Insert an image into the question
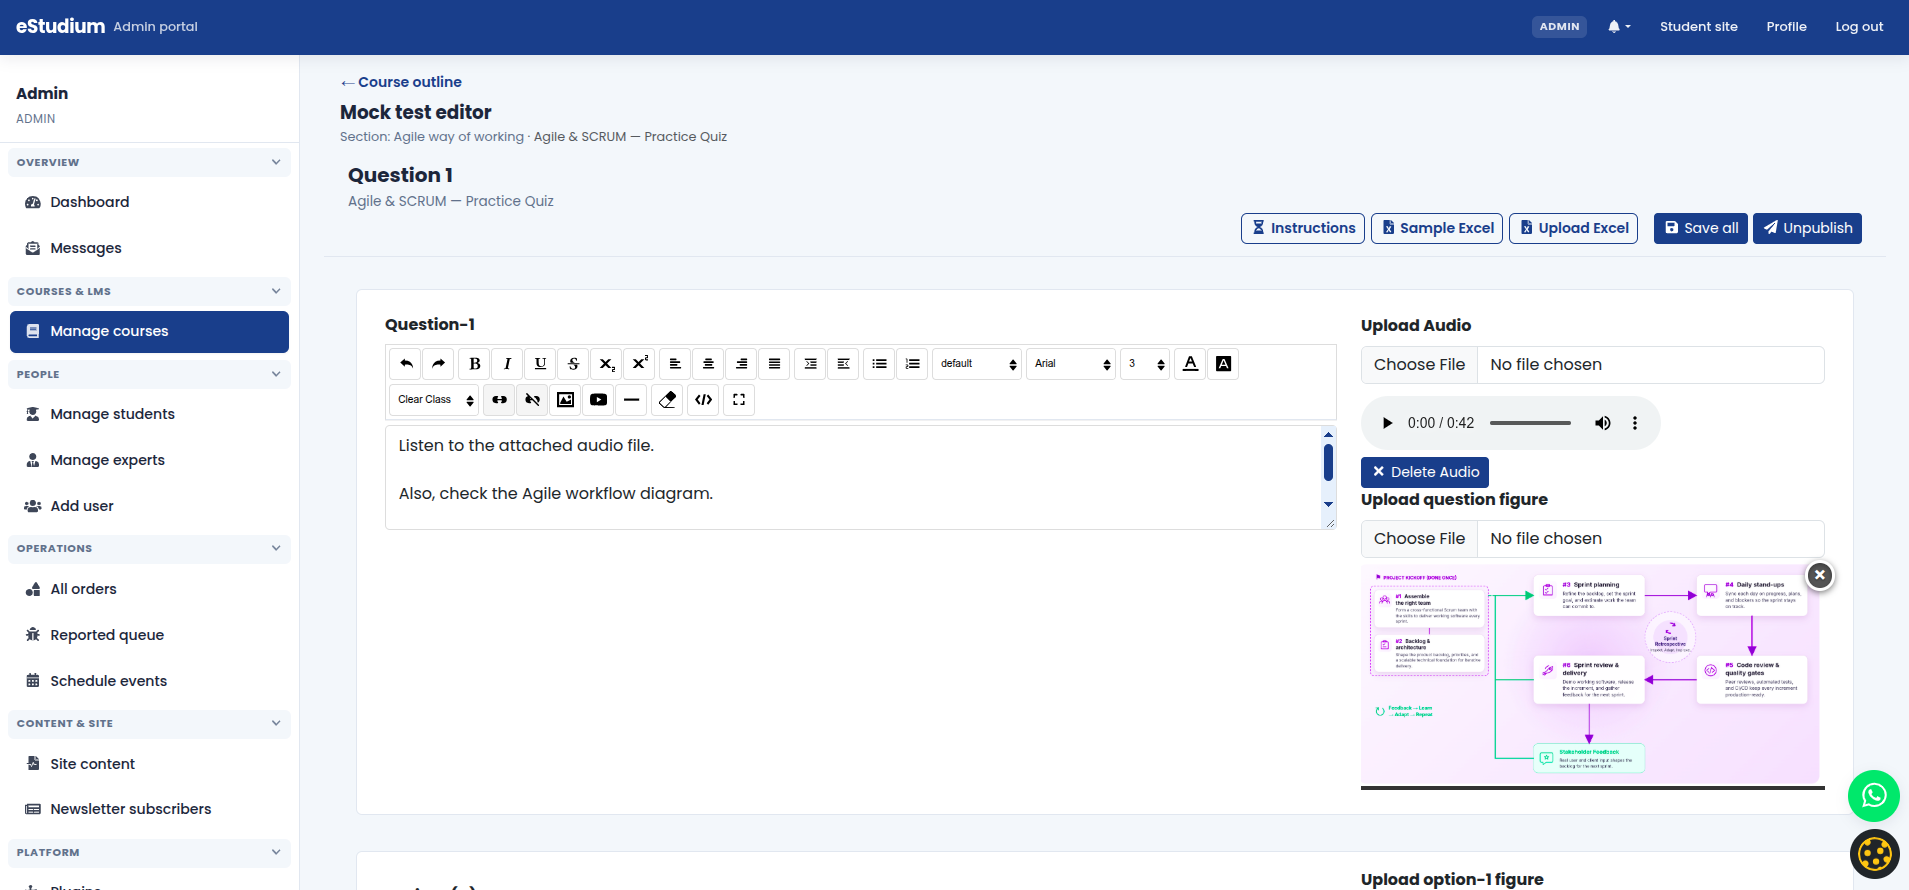The height and width of the screenshot is (890, 1909). (x=565, y=400)
